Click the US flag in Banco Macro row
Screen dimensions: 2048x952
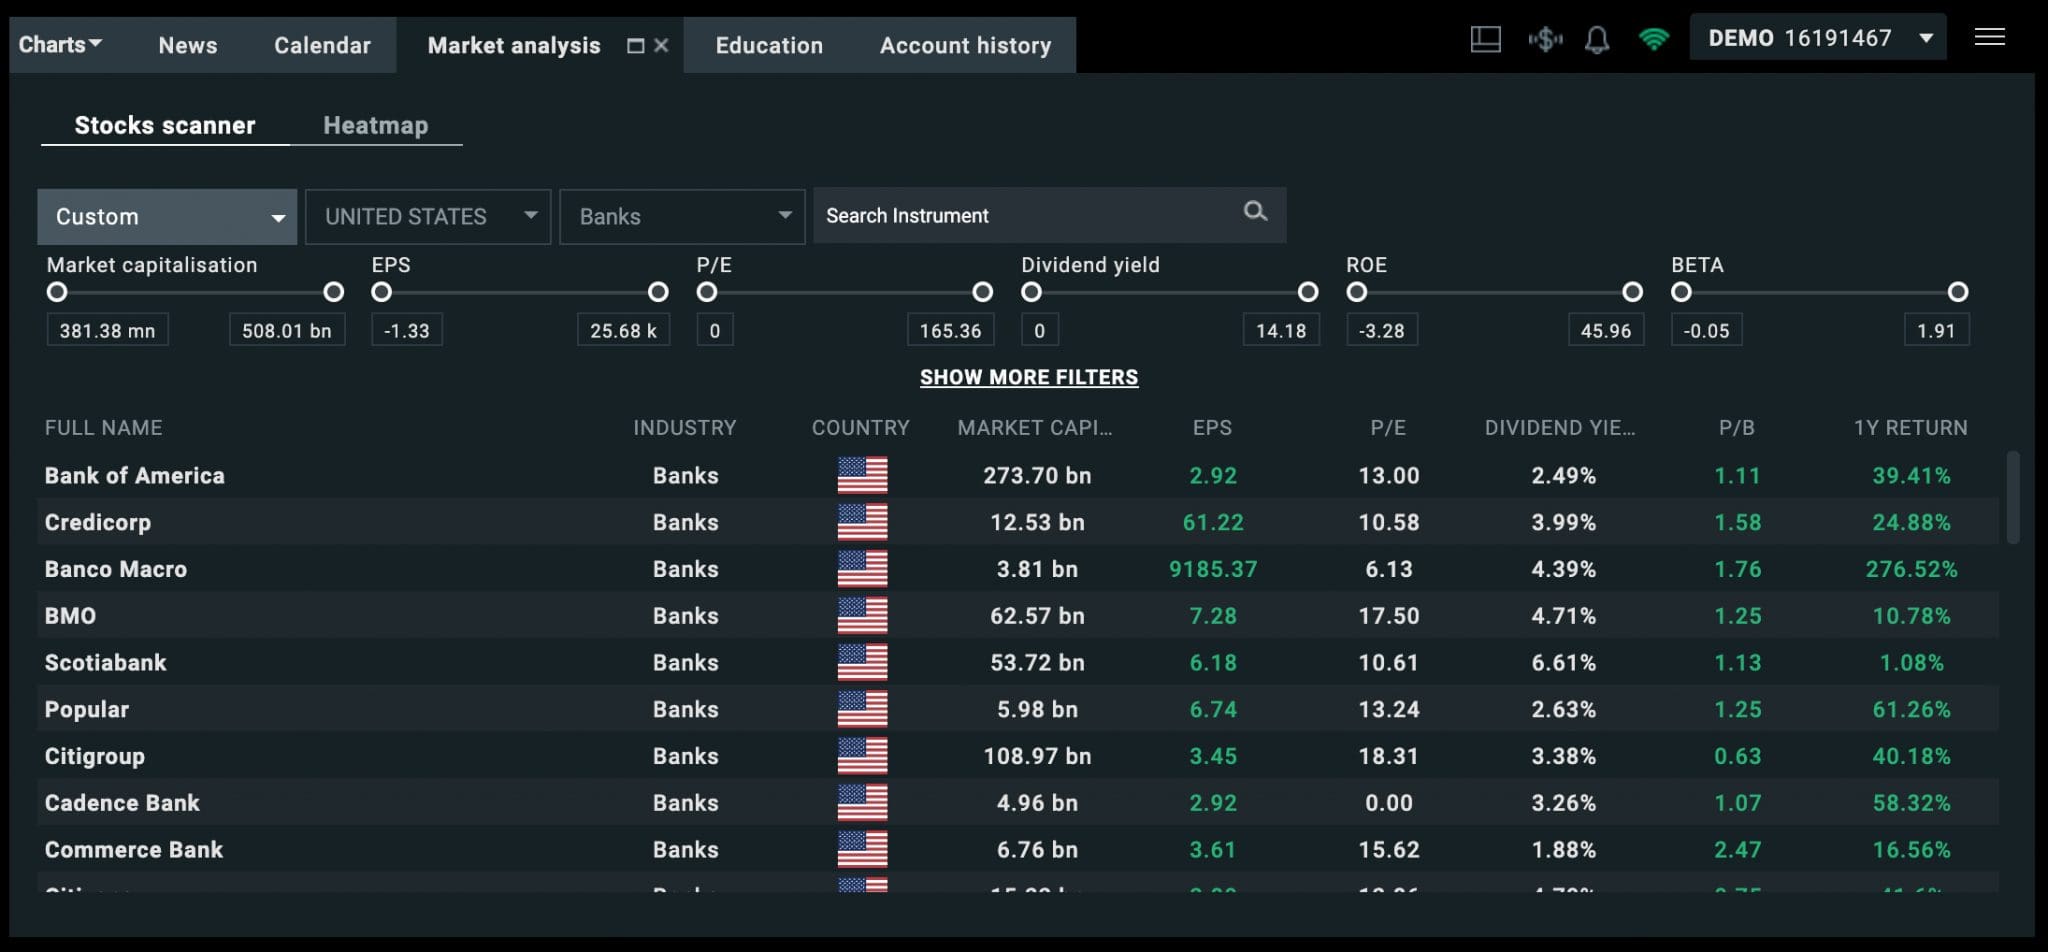tap(862, 569)
